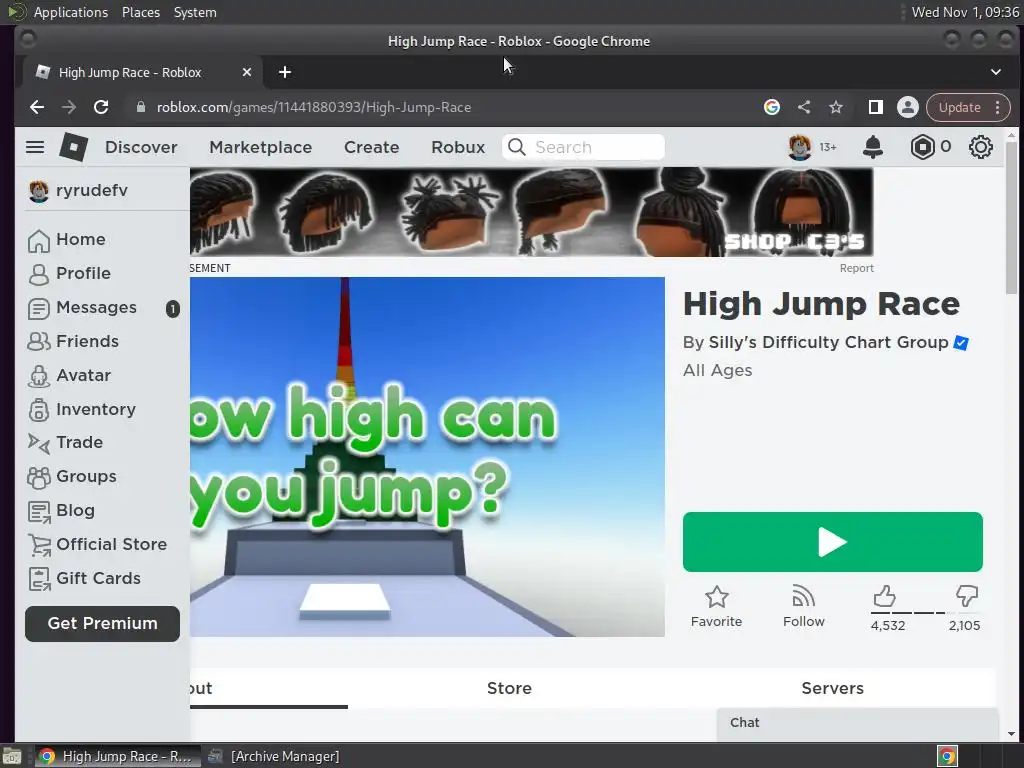The width and height of the screenshot is (1024, 768).
Task: Report the advertisement
Action: pos(856,268)
